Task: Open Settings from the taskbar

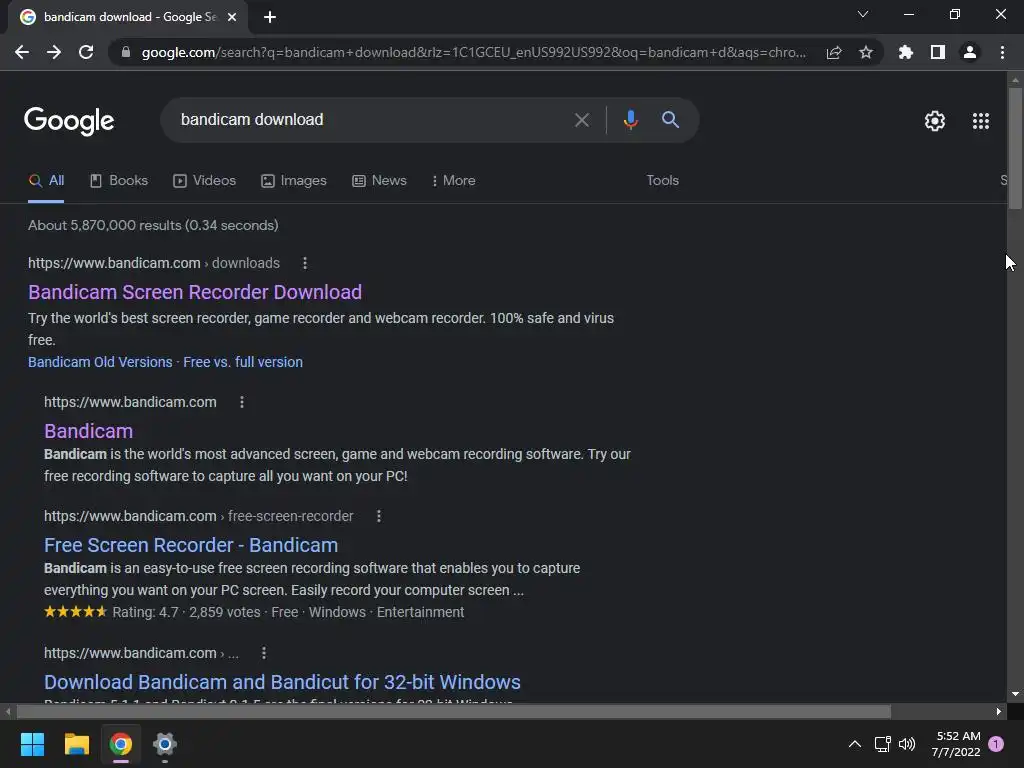Action: 165,744
